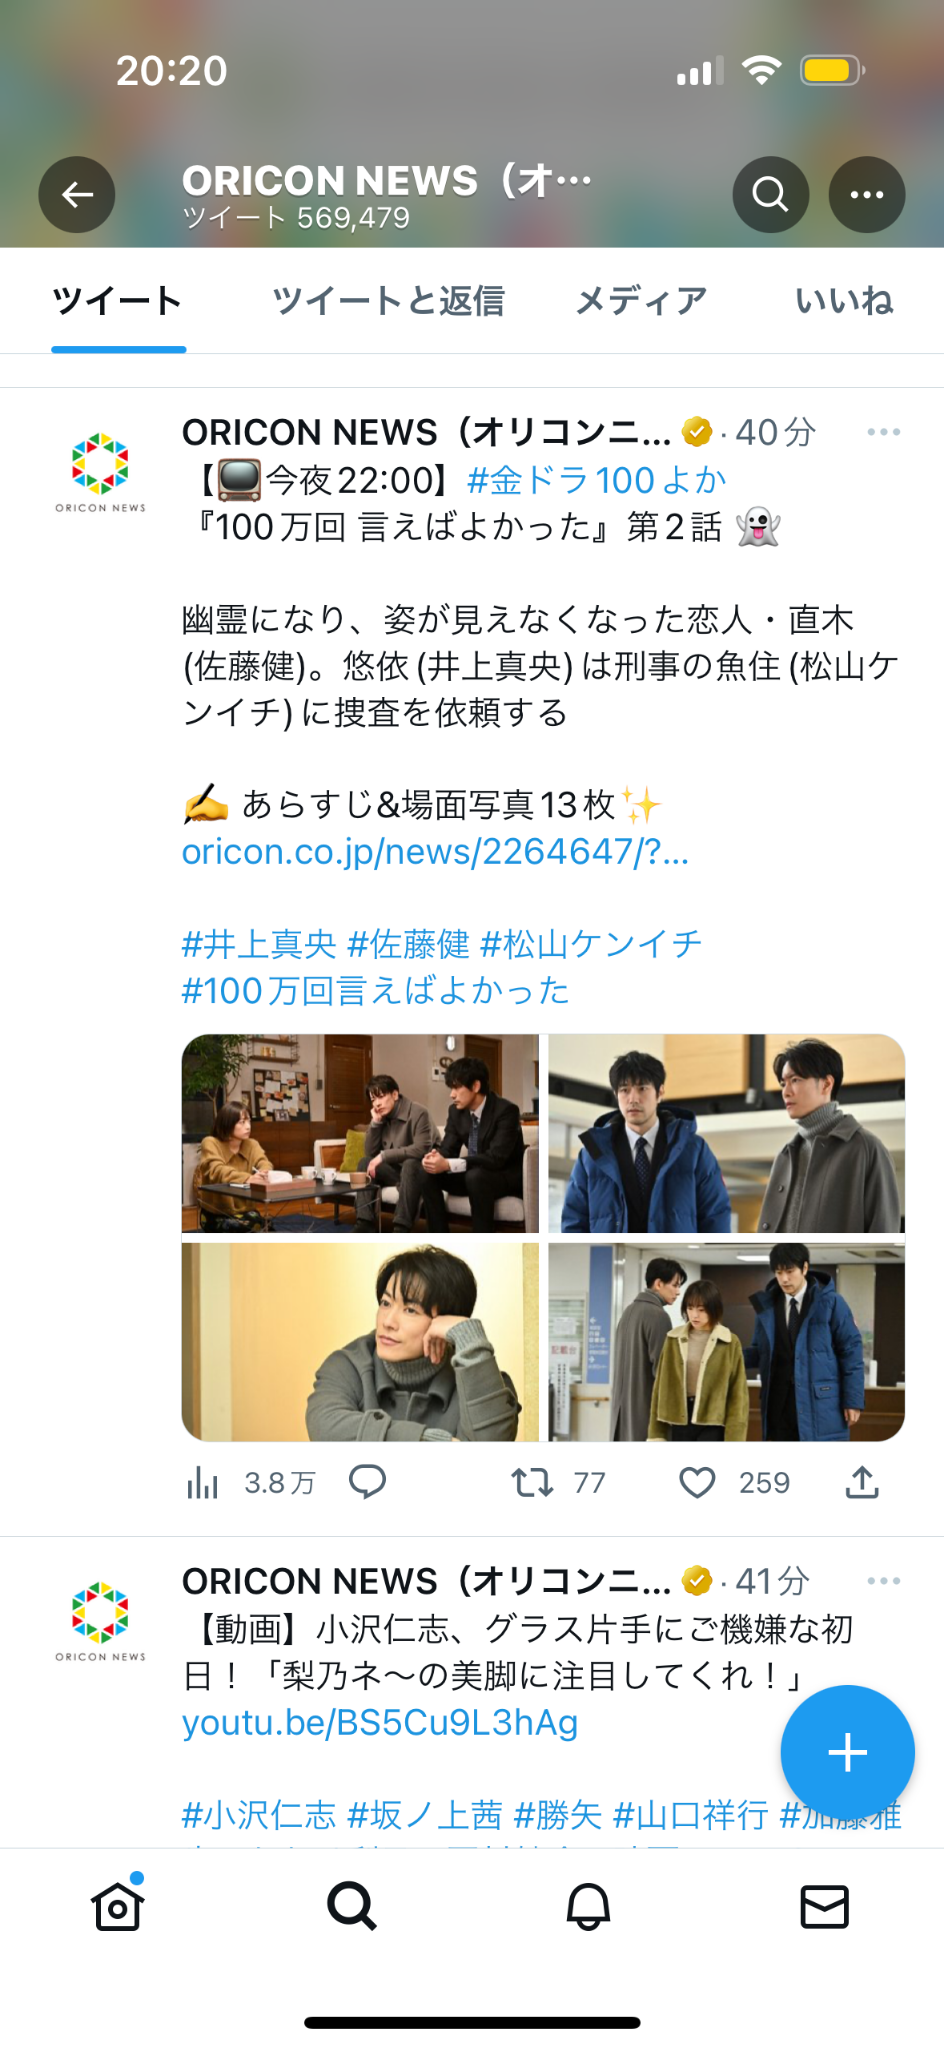Open notifications bell tab
Screen dimensions: 944x2048
click(588, 1907)
